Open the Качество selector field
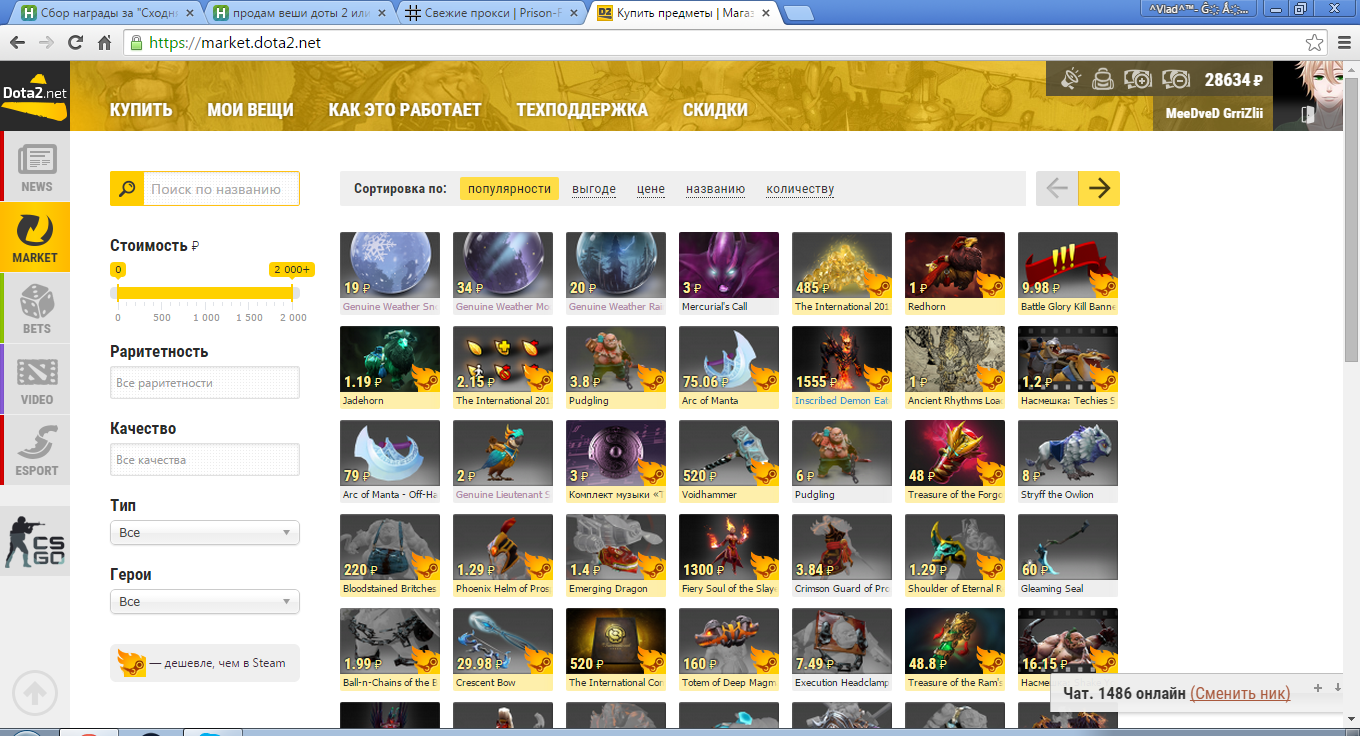The image size is (1360, 736). pos(205,459)
